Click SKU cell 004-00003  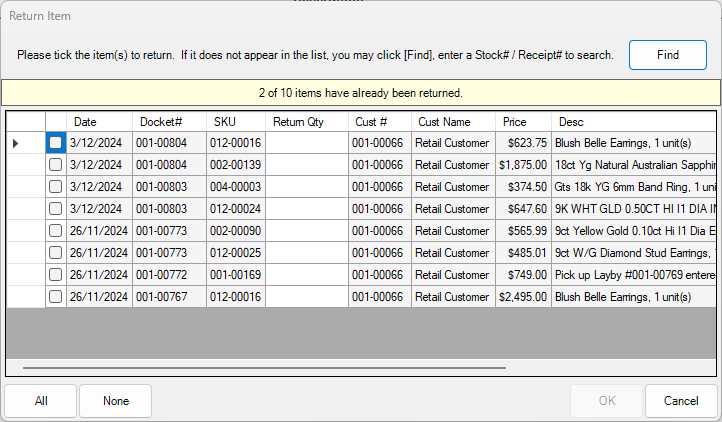(236, 187)
